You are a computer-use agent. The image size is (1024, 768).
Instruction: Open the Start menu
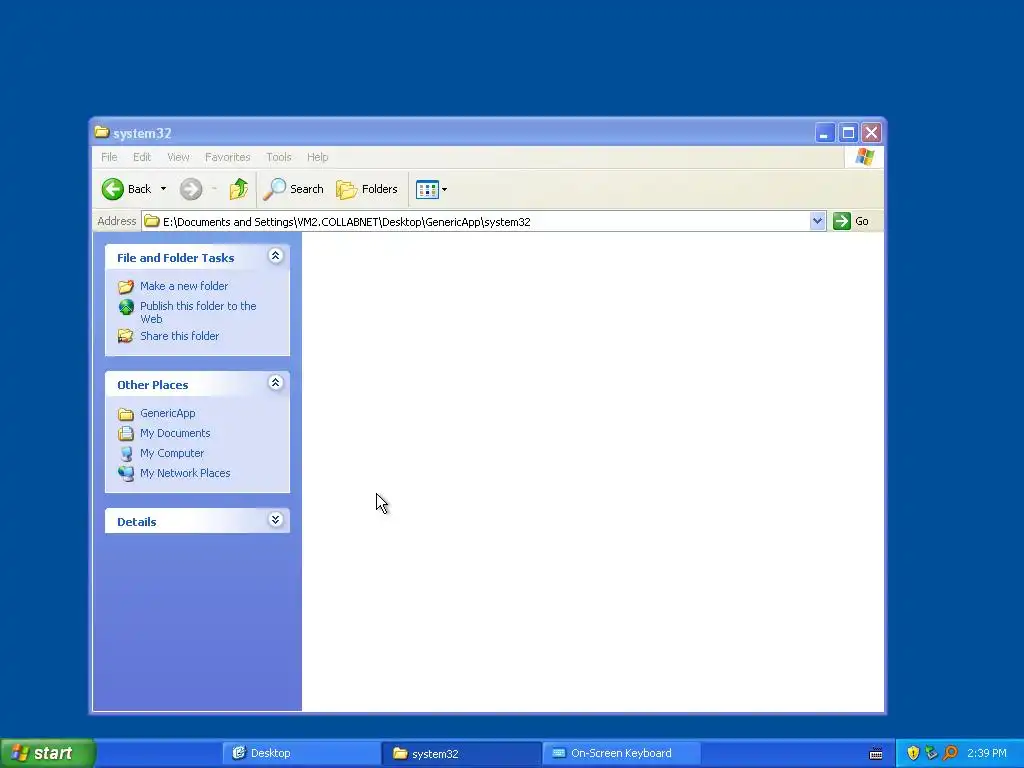(47, 753)
